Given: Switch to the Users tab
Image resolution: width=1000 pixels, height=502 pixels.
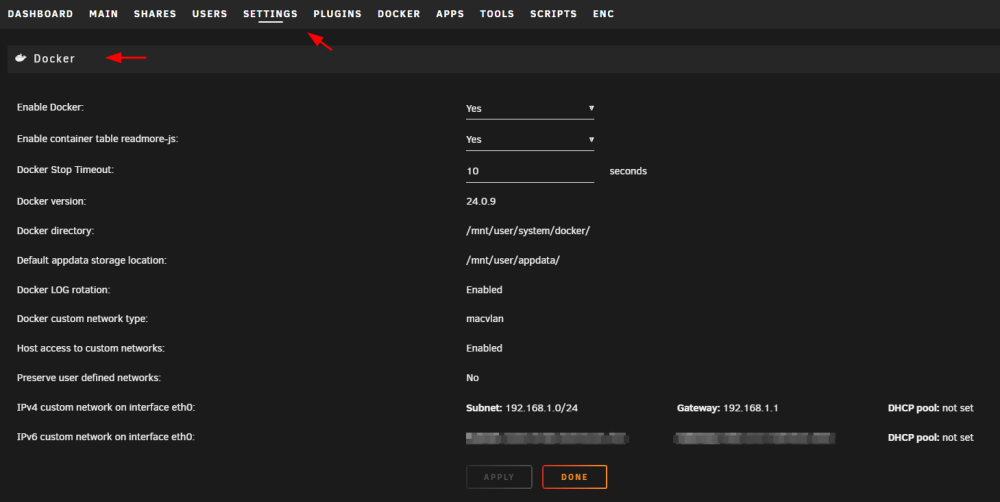Looking at the screenshot, I should click(210, 13).
